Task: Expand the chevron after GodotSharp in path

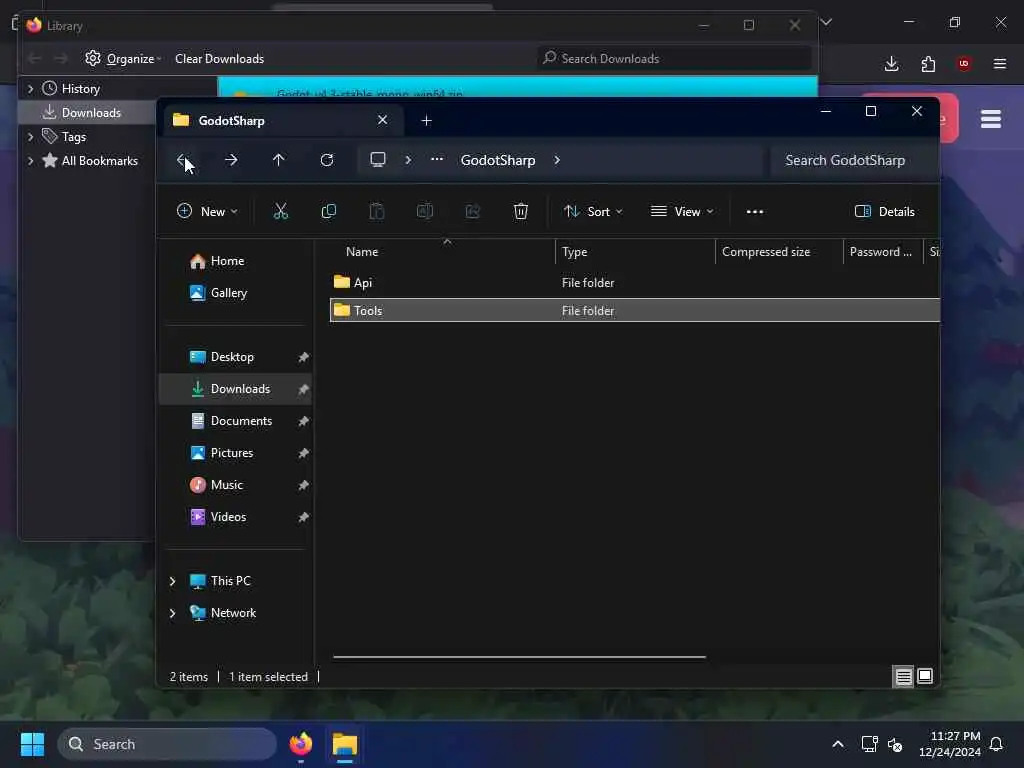Action: tap(557, 160)
